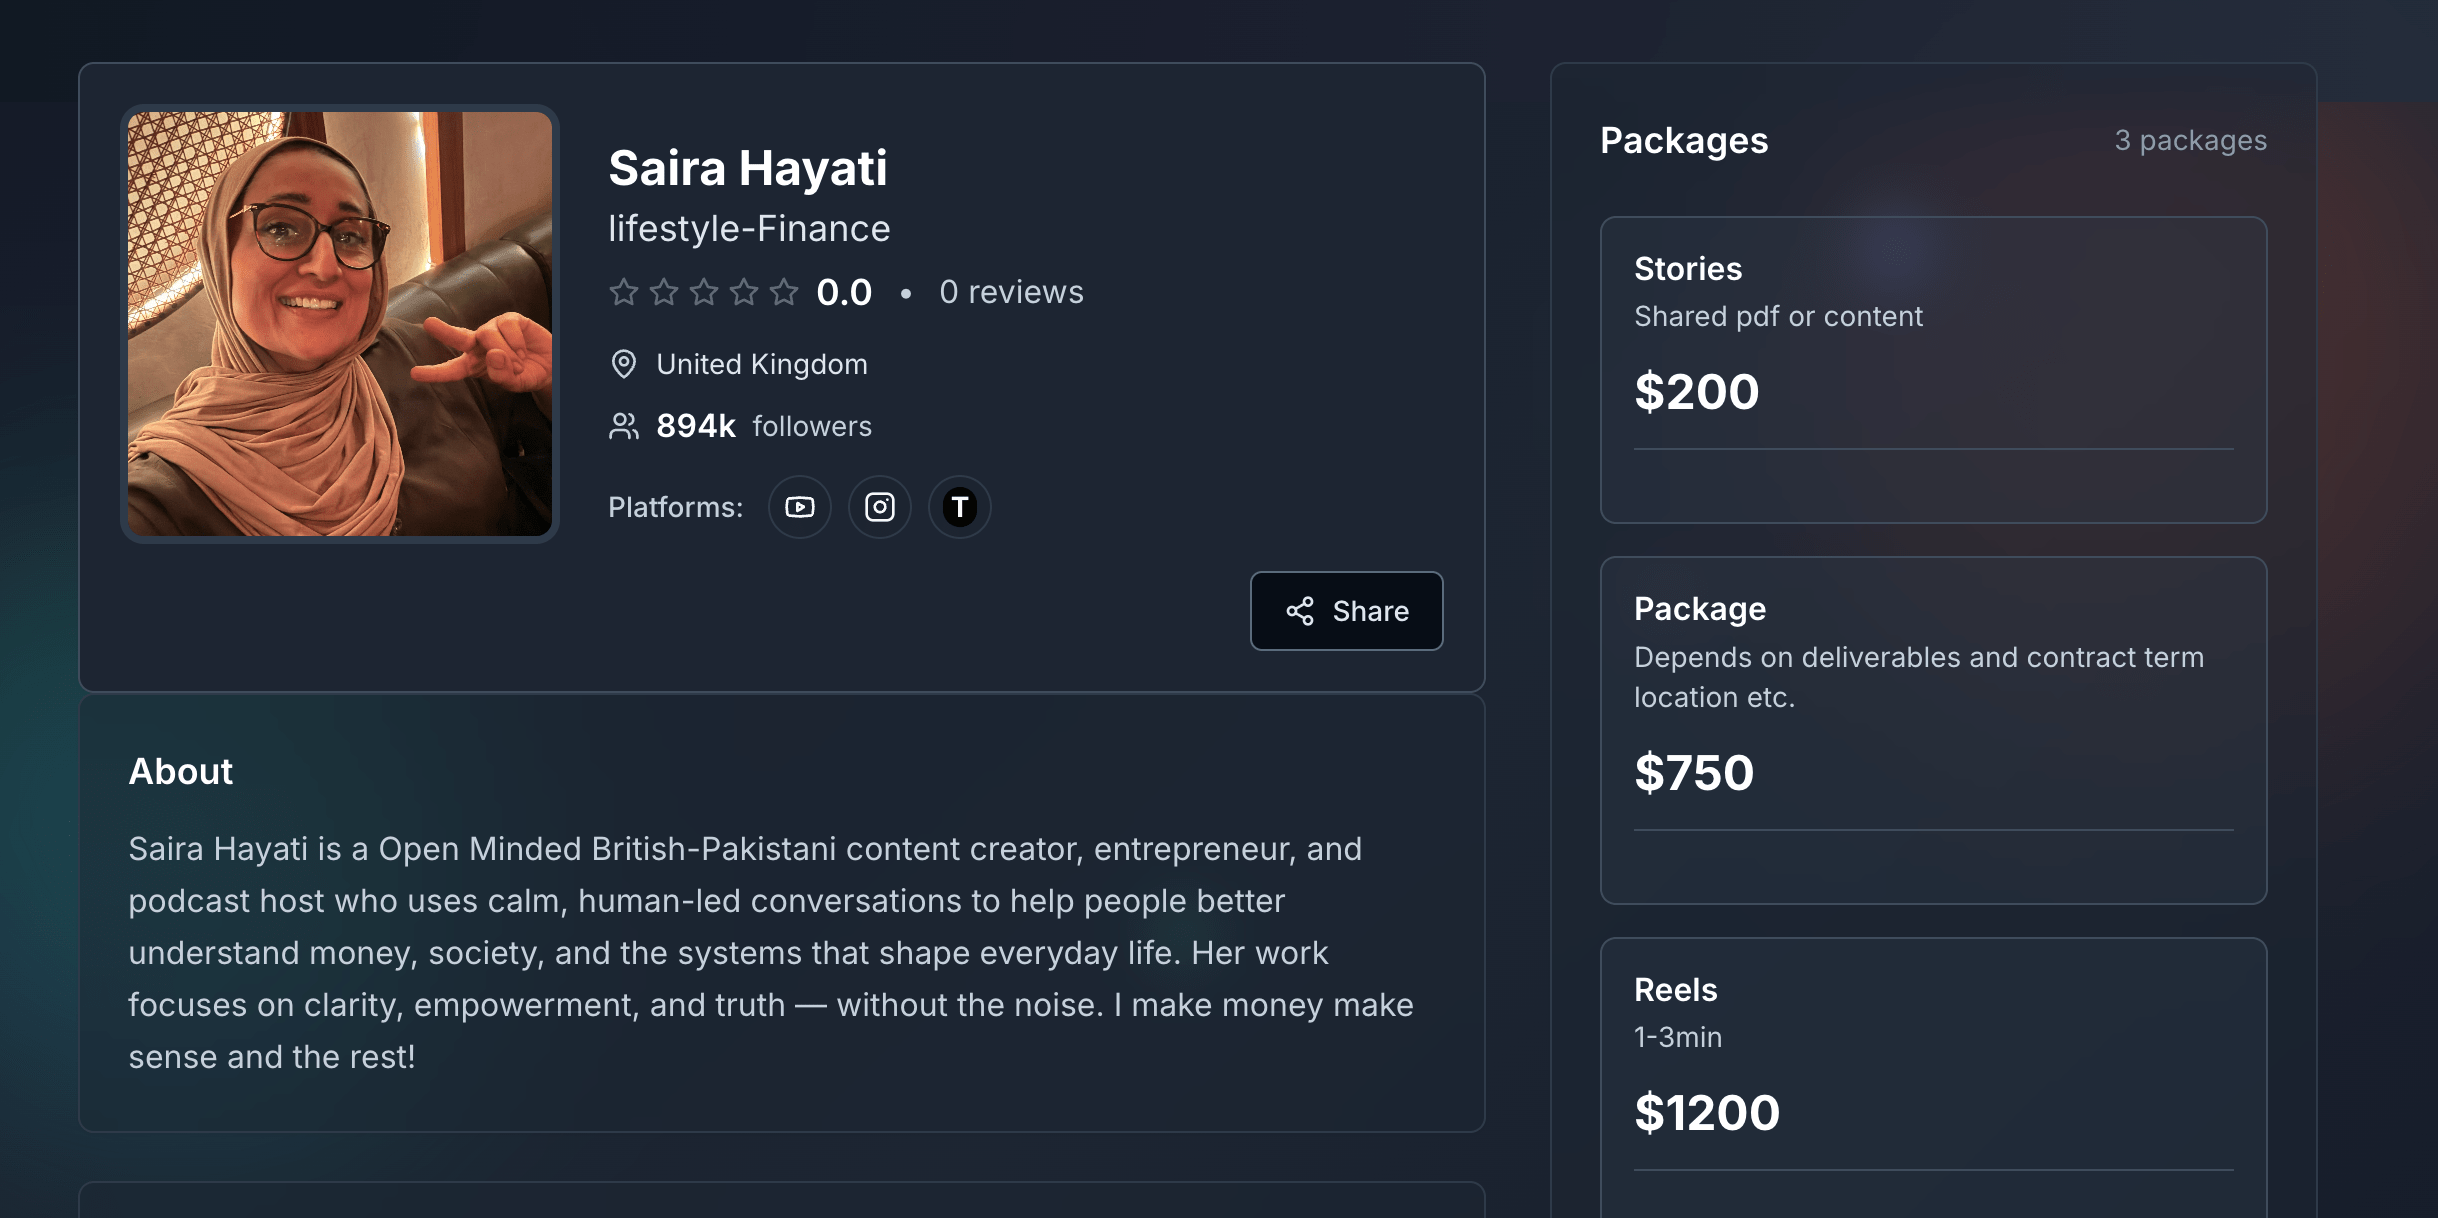This screenshot has height=1218, width=2438.
Task: Select the fifth rating star
Action: (784, 292)
